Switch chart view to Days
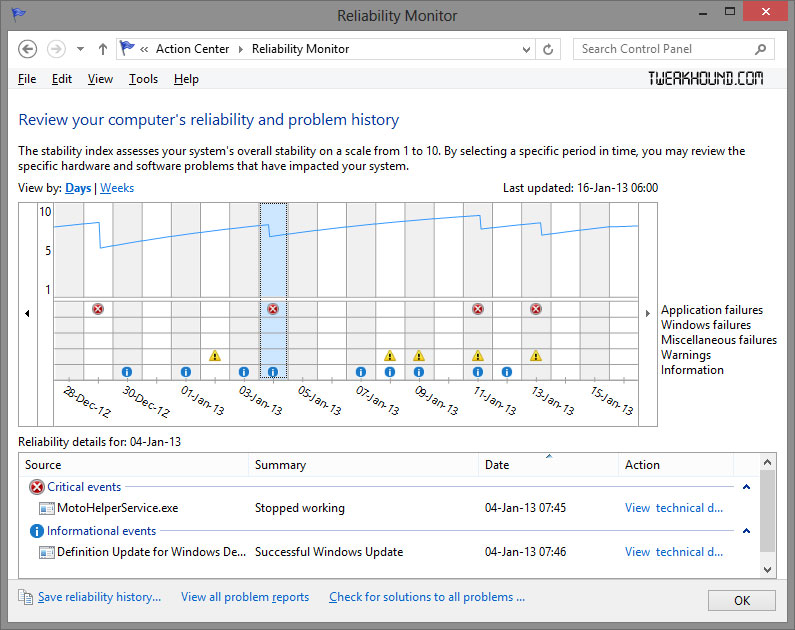The width and height of the screenshot is (795, 630). point(78,188)
